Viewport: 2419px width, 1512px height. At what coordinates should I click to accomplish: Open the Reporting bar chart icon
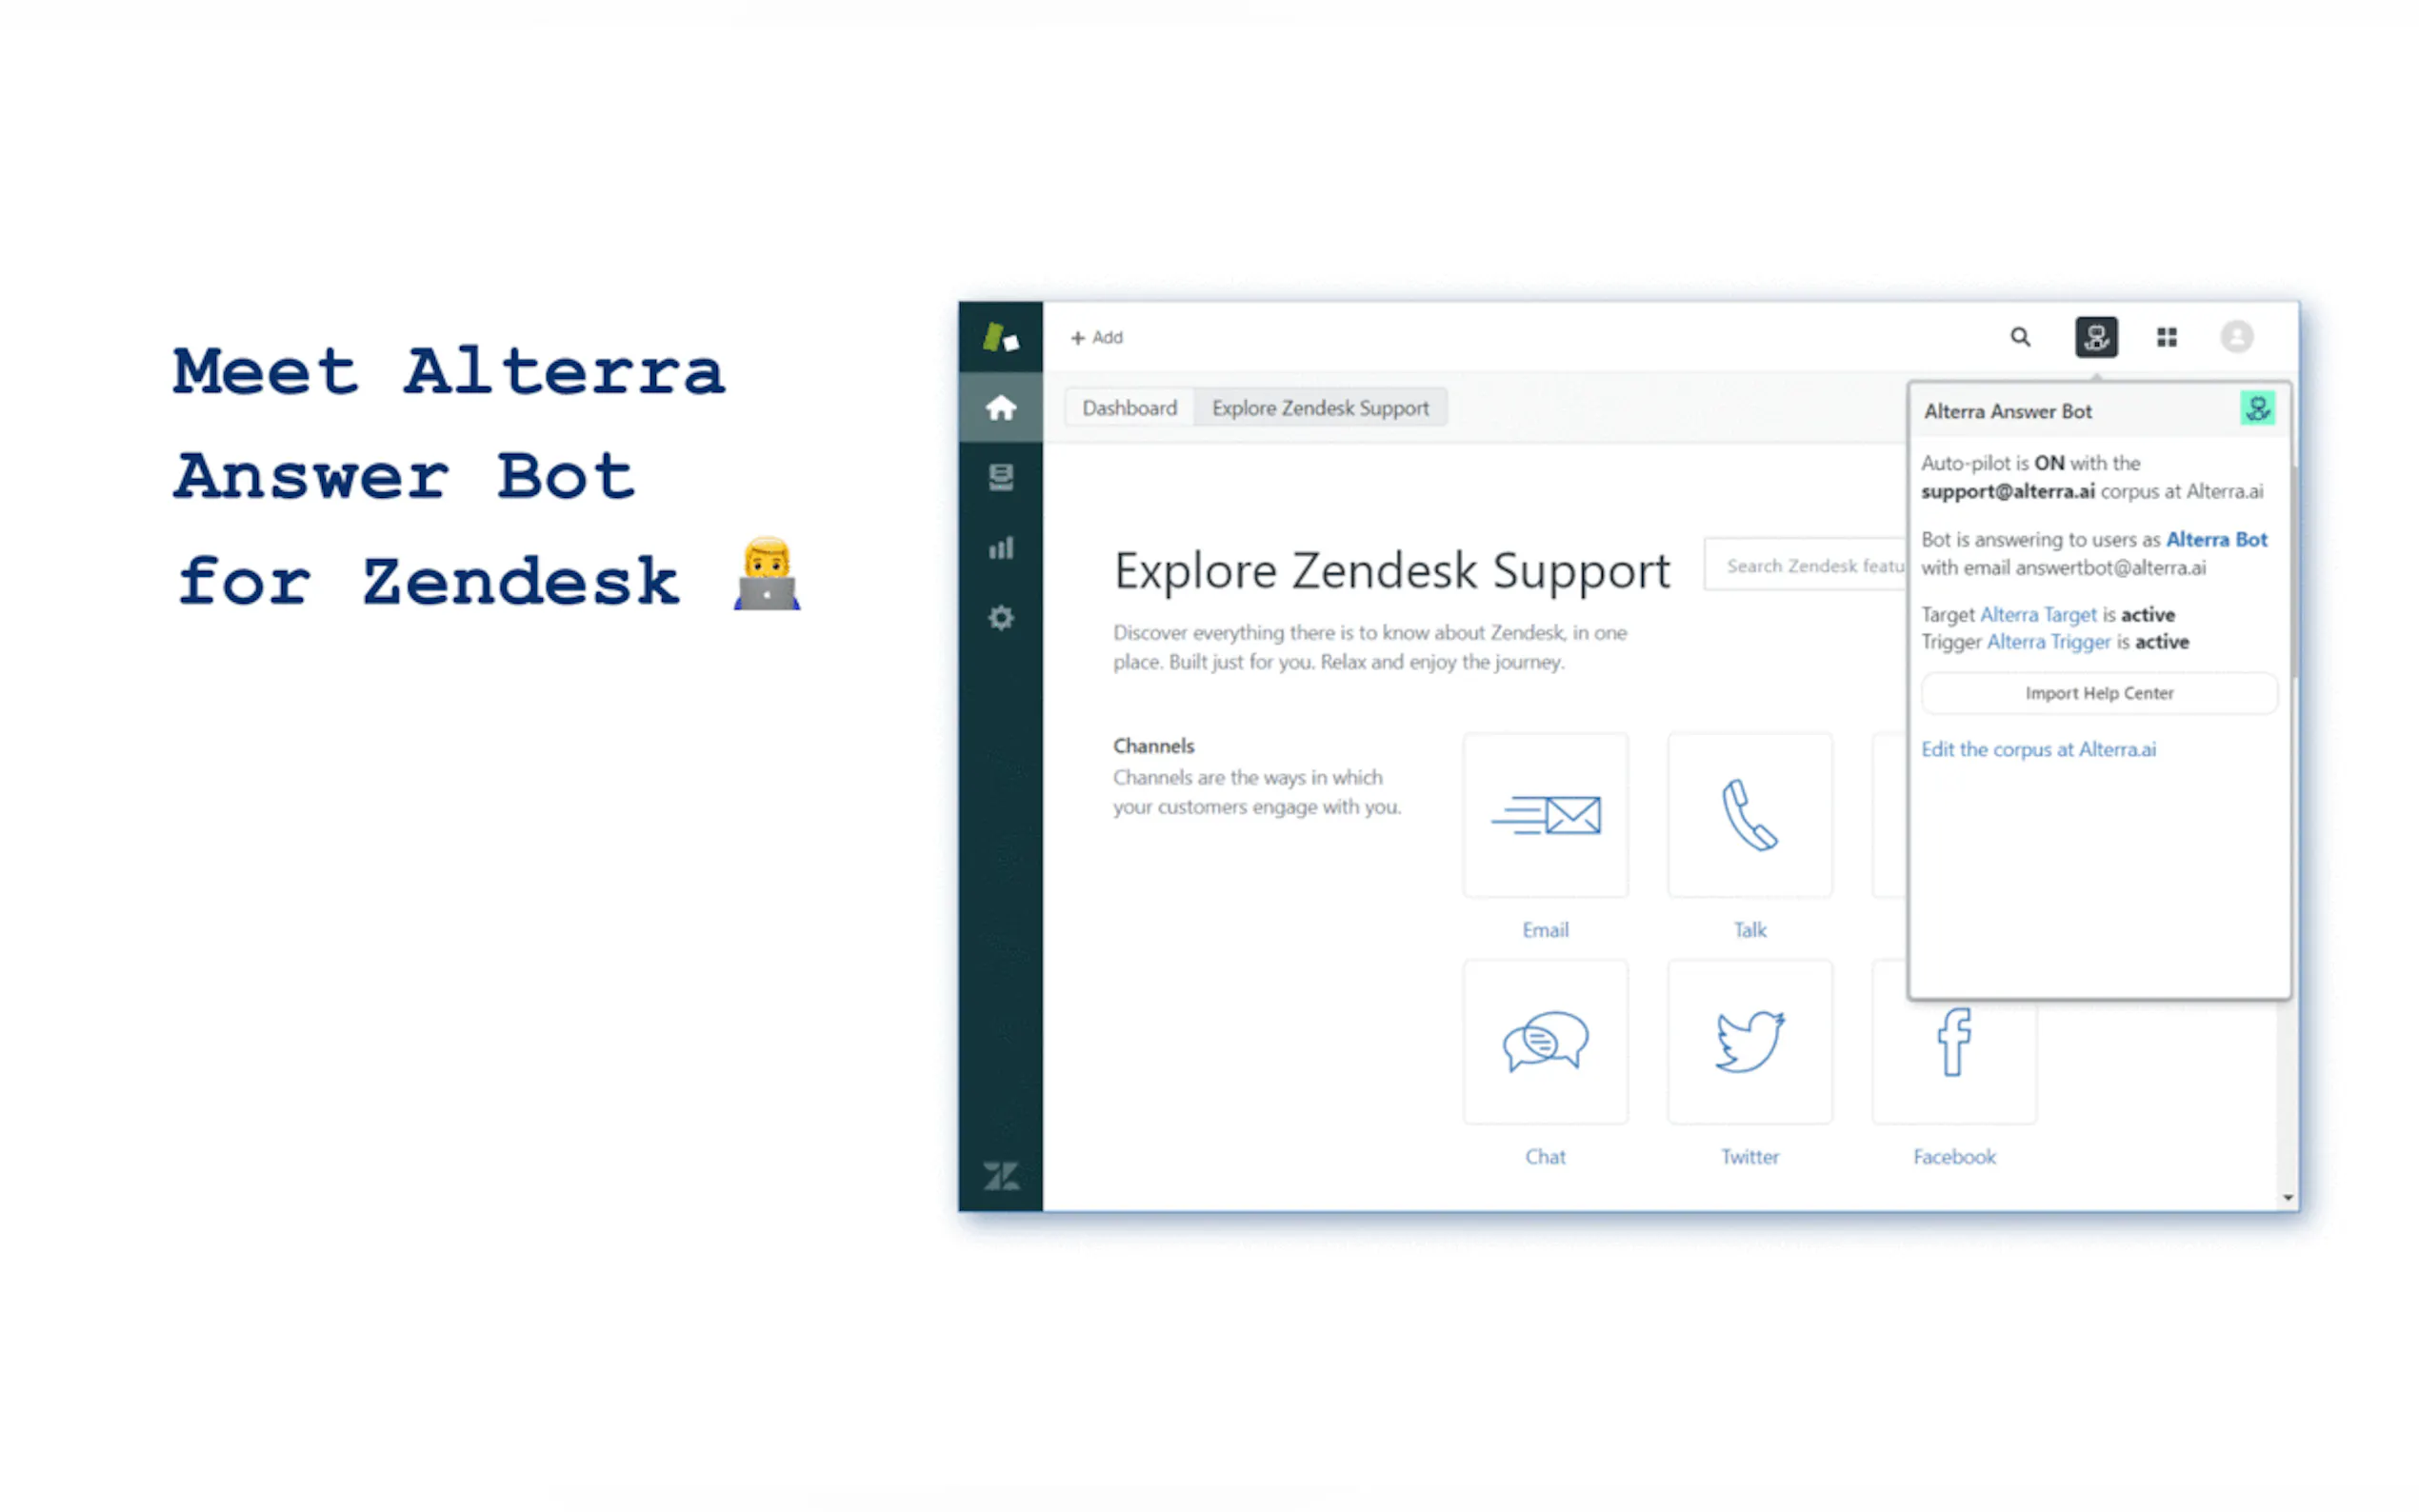click(x=1000, y=547)
